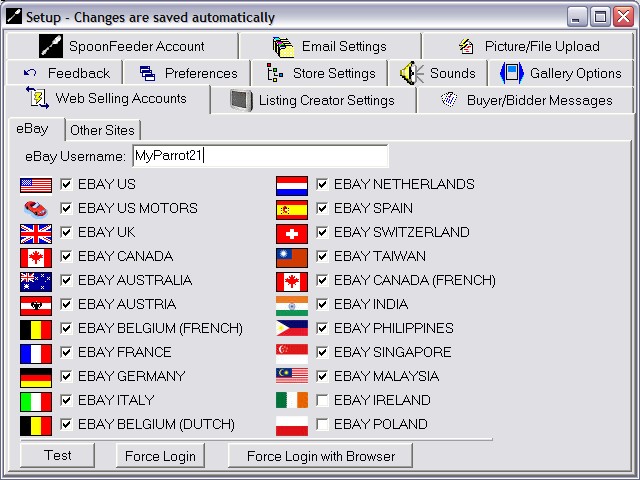The height and width of the screenshot is (480, 640).
Task: Toggle the EBAY UK checkbox
Action: (x=66, y=232)
